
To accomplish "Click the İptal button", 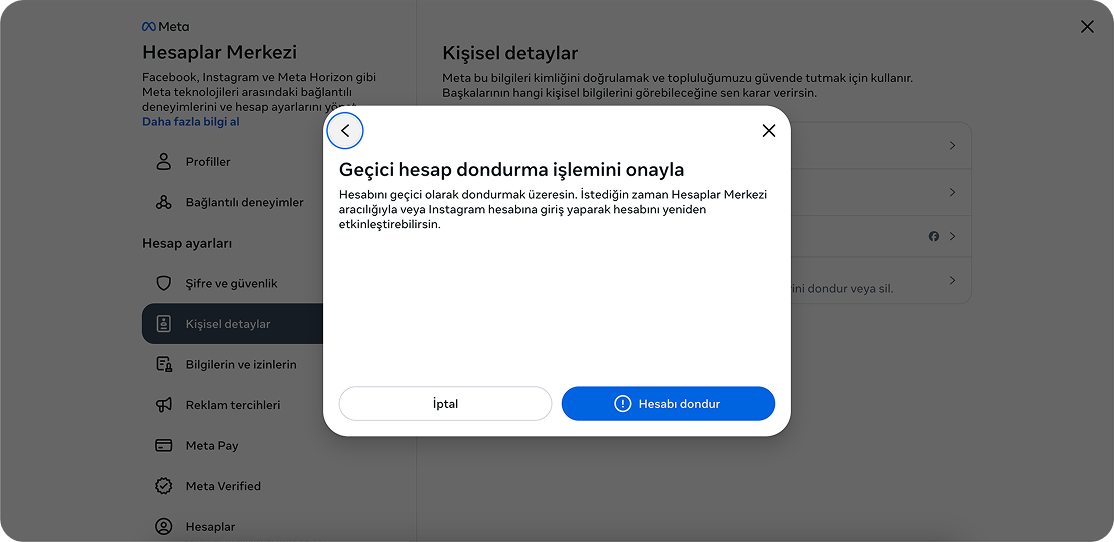I will (445, 403).
